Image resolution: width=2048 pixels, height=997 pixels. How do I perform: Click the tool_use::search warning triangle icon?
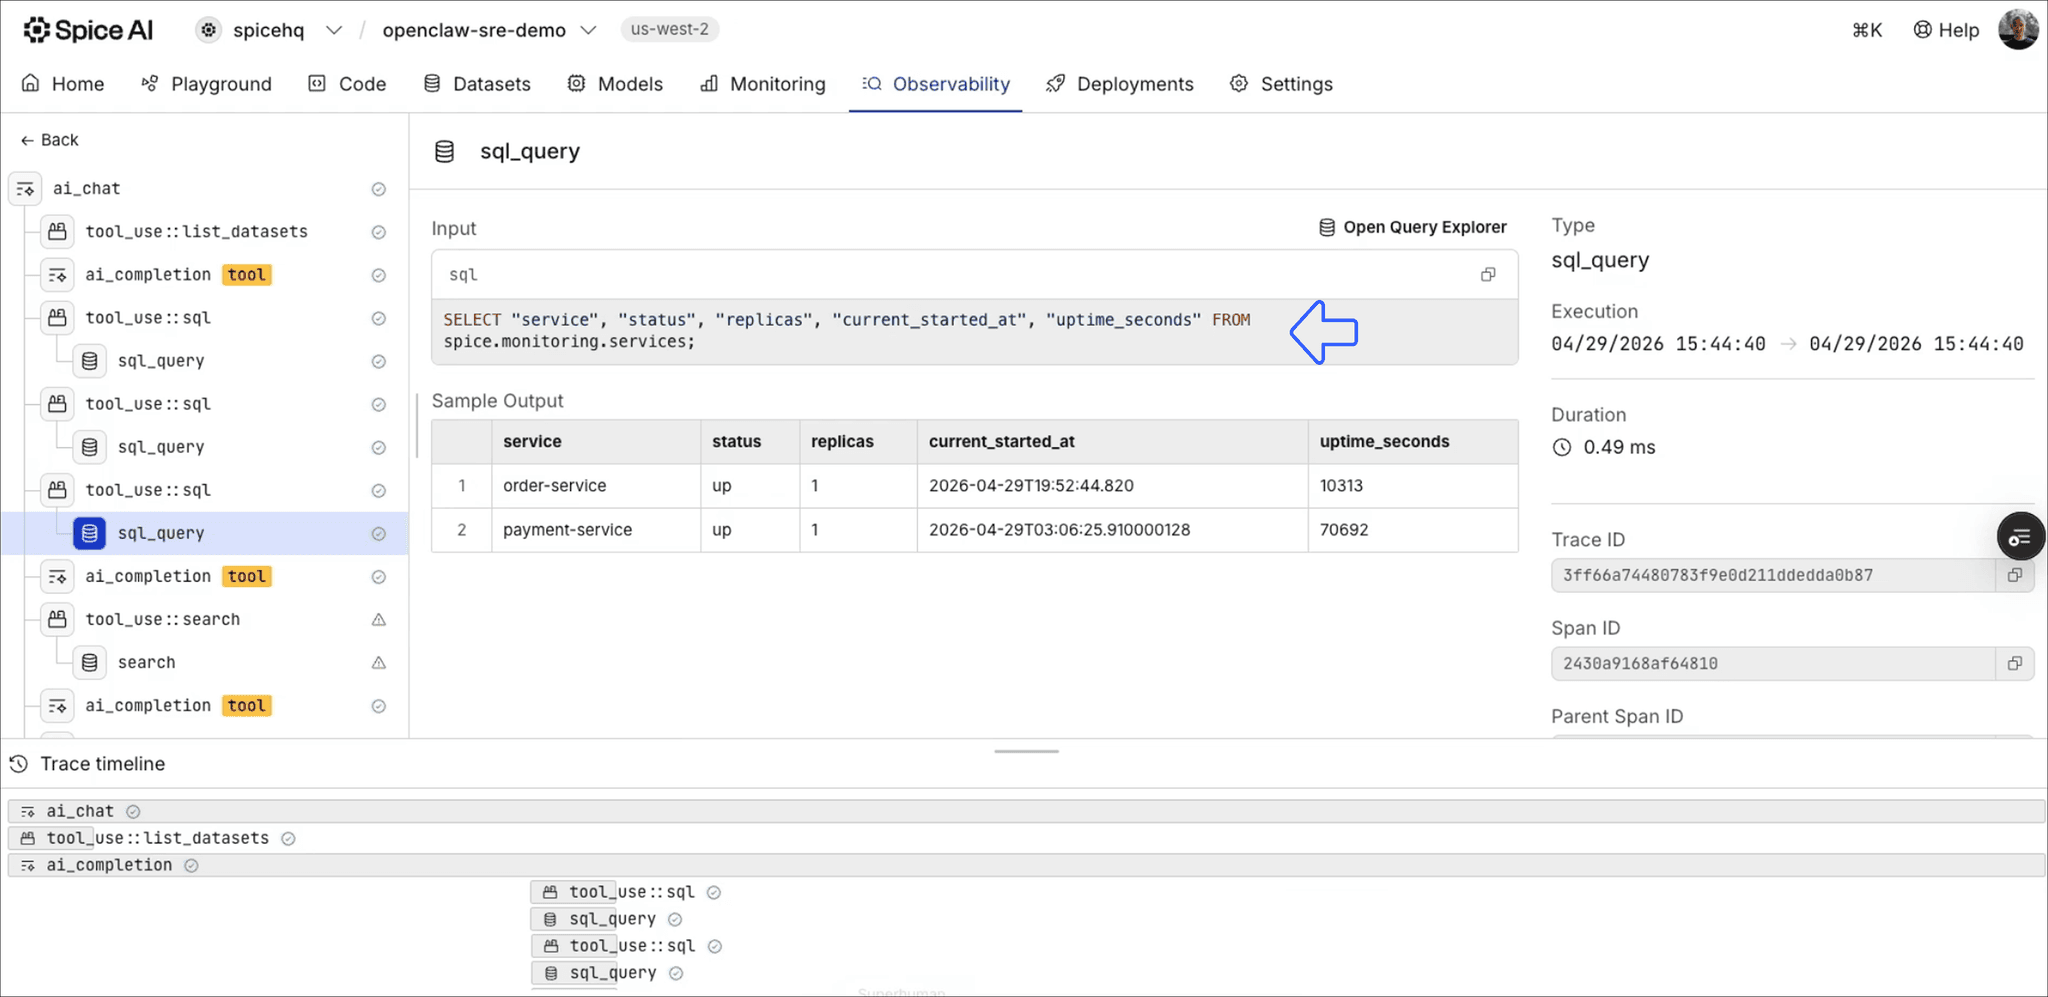pos(379,619)
